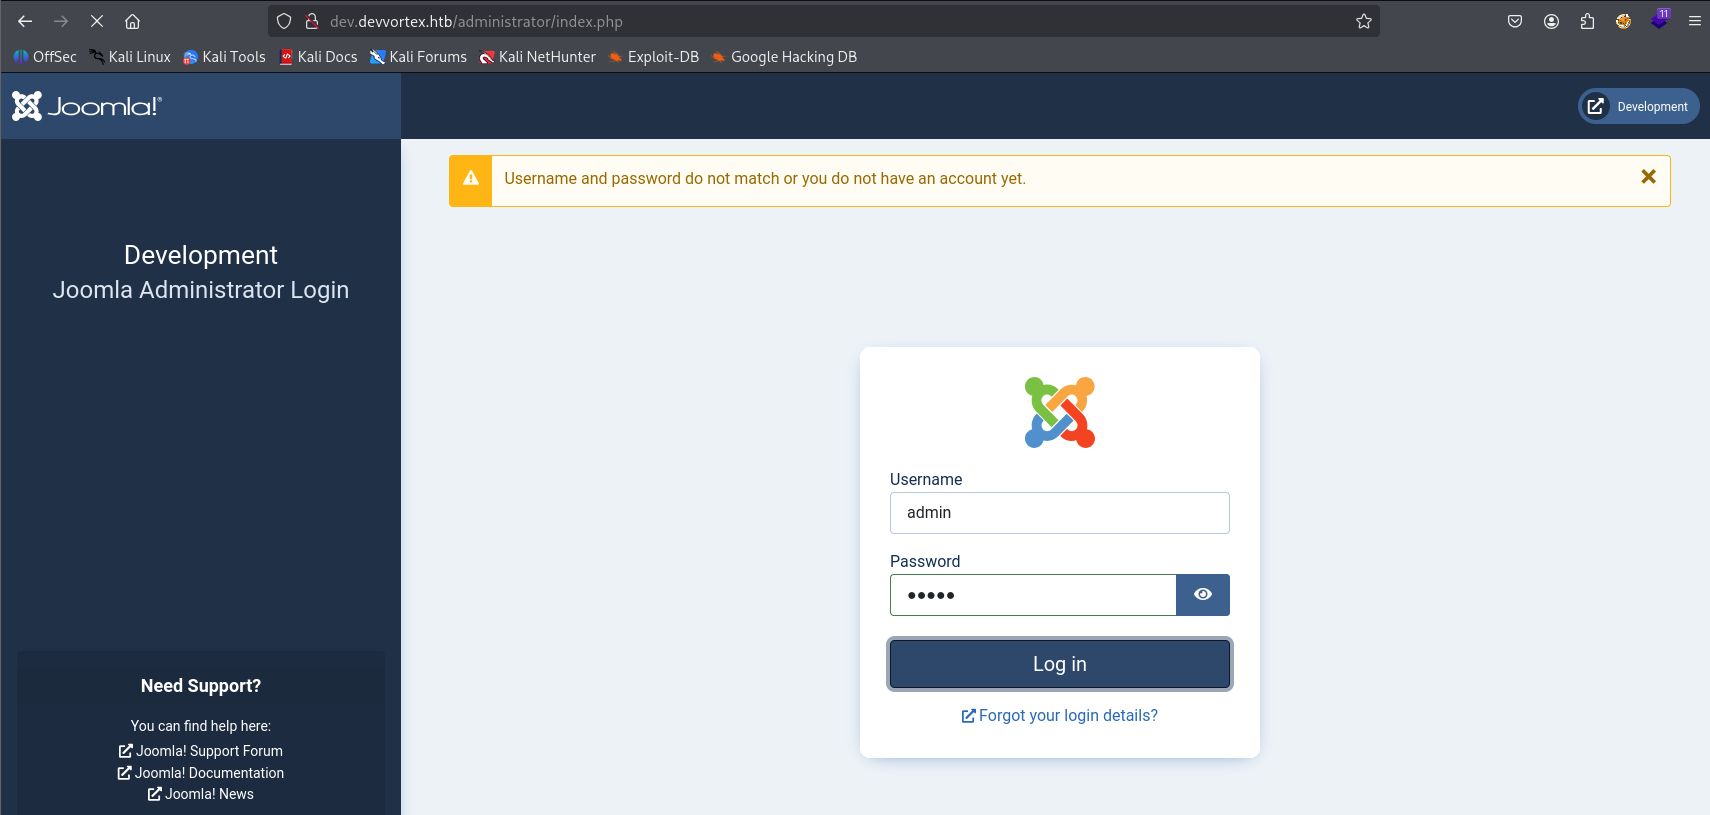Screen dimensions: 1710x815
Task: Click the purple extension with badge 11
Action: pyautogui.click(x=1660, y=19)
